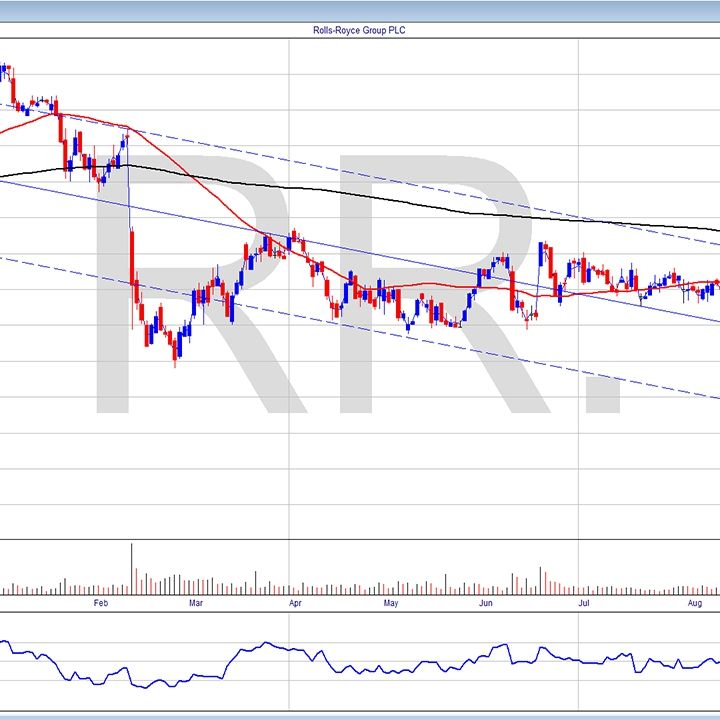Select the Aug label on time axis

point(695,604)
